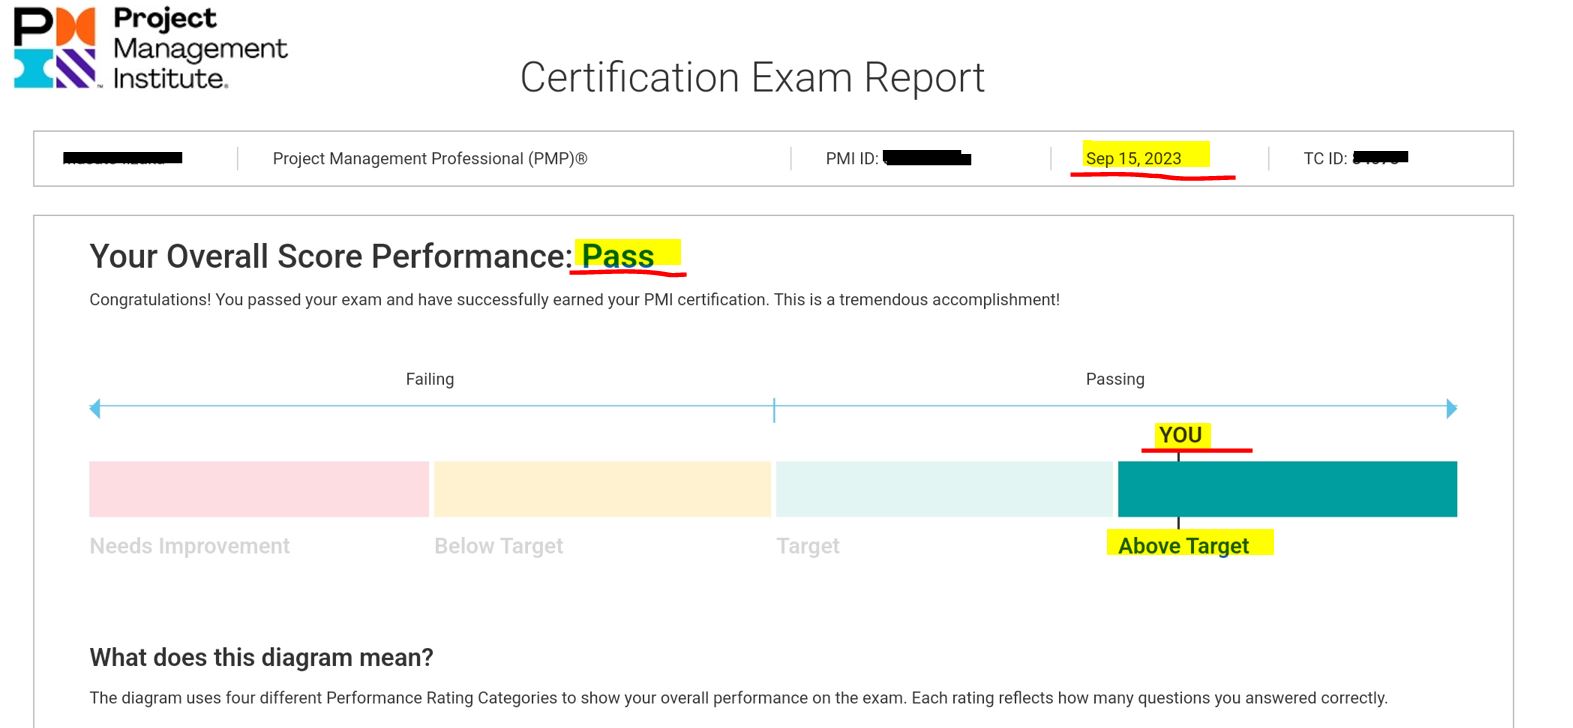This screenshot has width=1573, height=728.
Task: Click the highlighted Pass result text
Action: click(618, 256)
